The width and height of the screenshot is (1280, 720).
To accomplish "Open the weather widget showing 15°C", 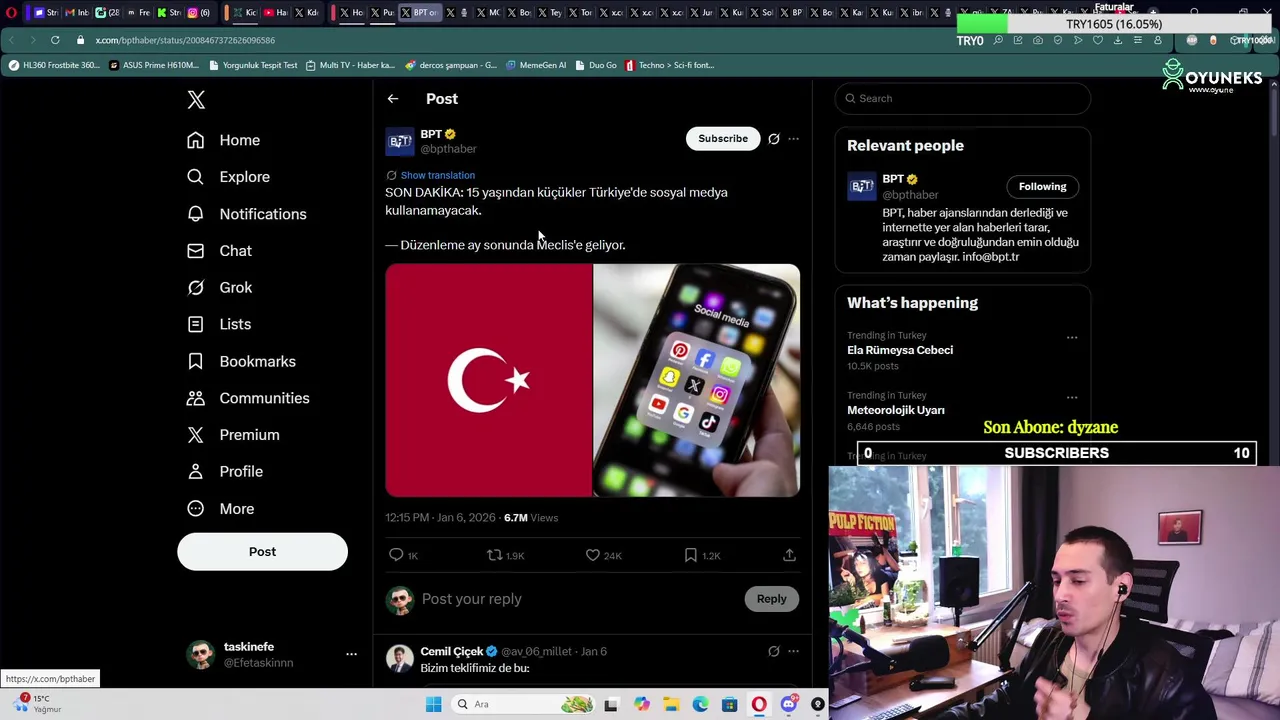I will pyautogui.click(x=35, y=704).
